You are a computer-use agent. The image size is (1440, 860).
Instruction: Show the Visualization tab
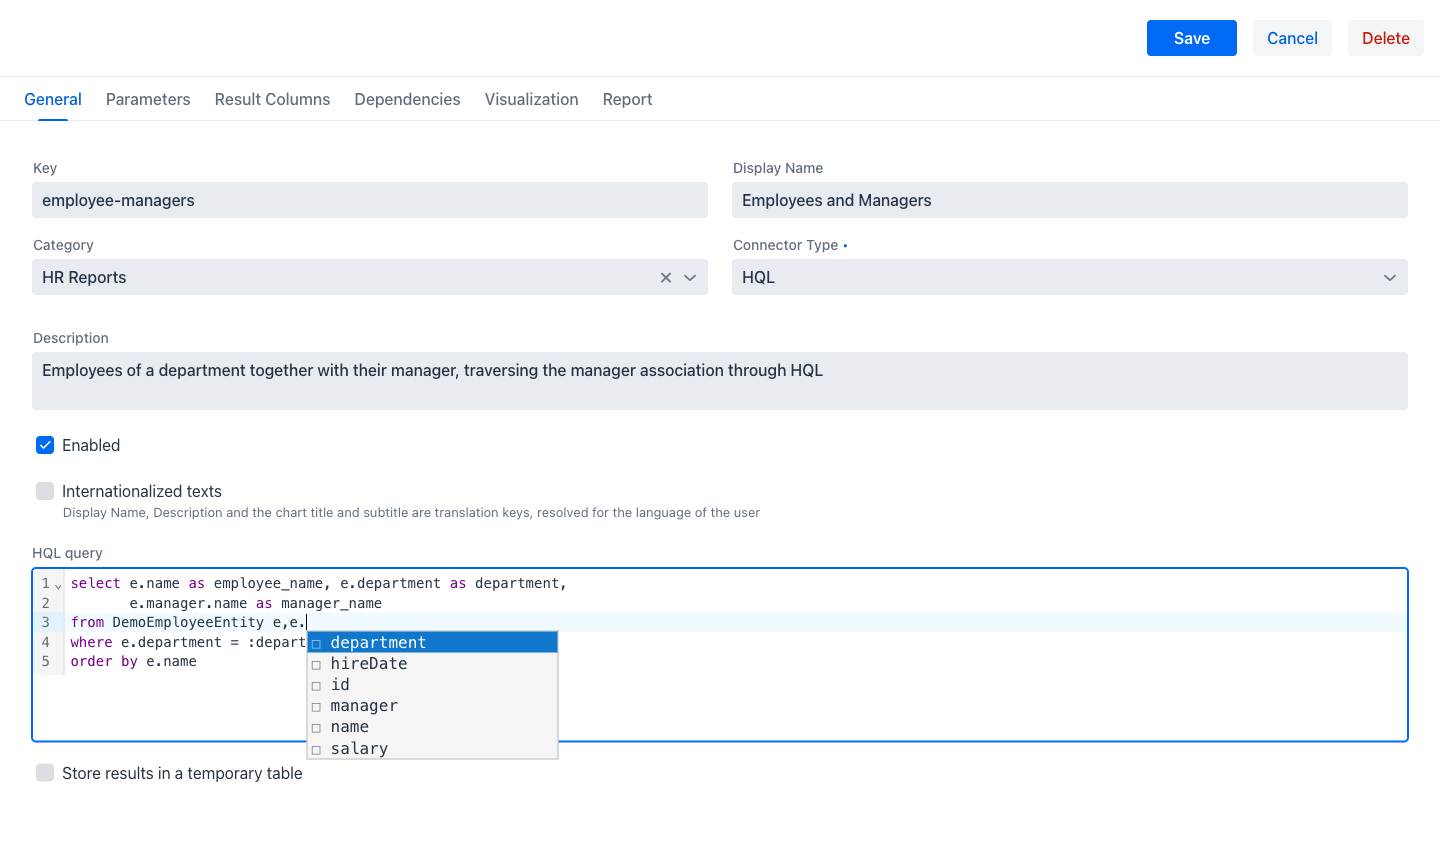pos(532,99)
